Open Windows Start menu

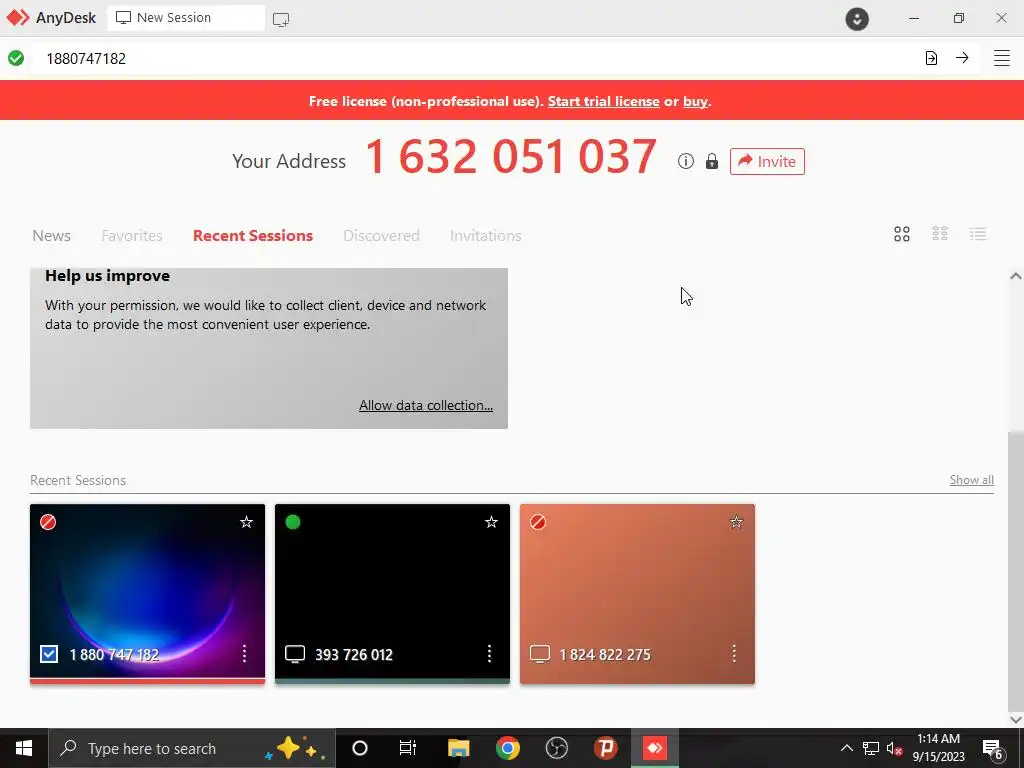[x=24, y=748]
